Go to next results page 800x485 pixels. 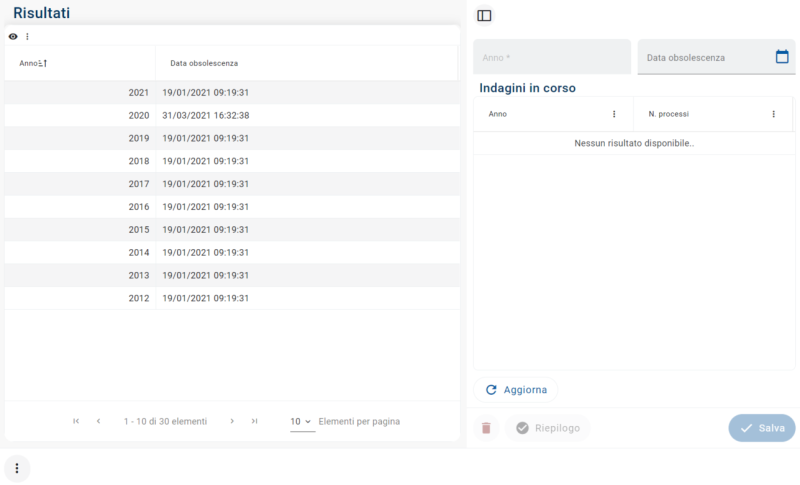click(x=232, y=421)
